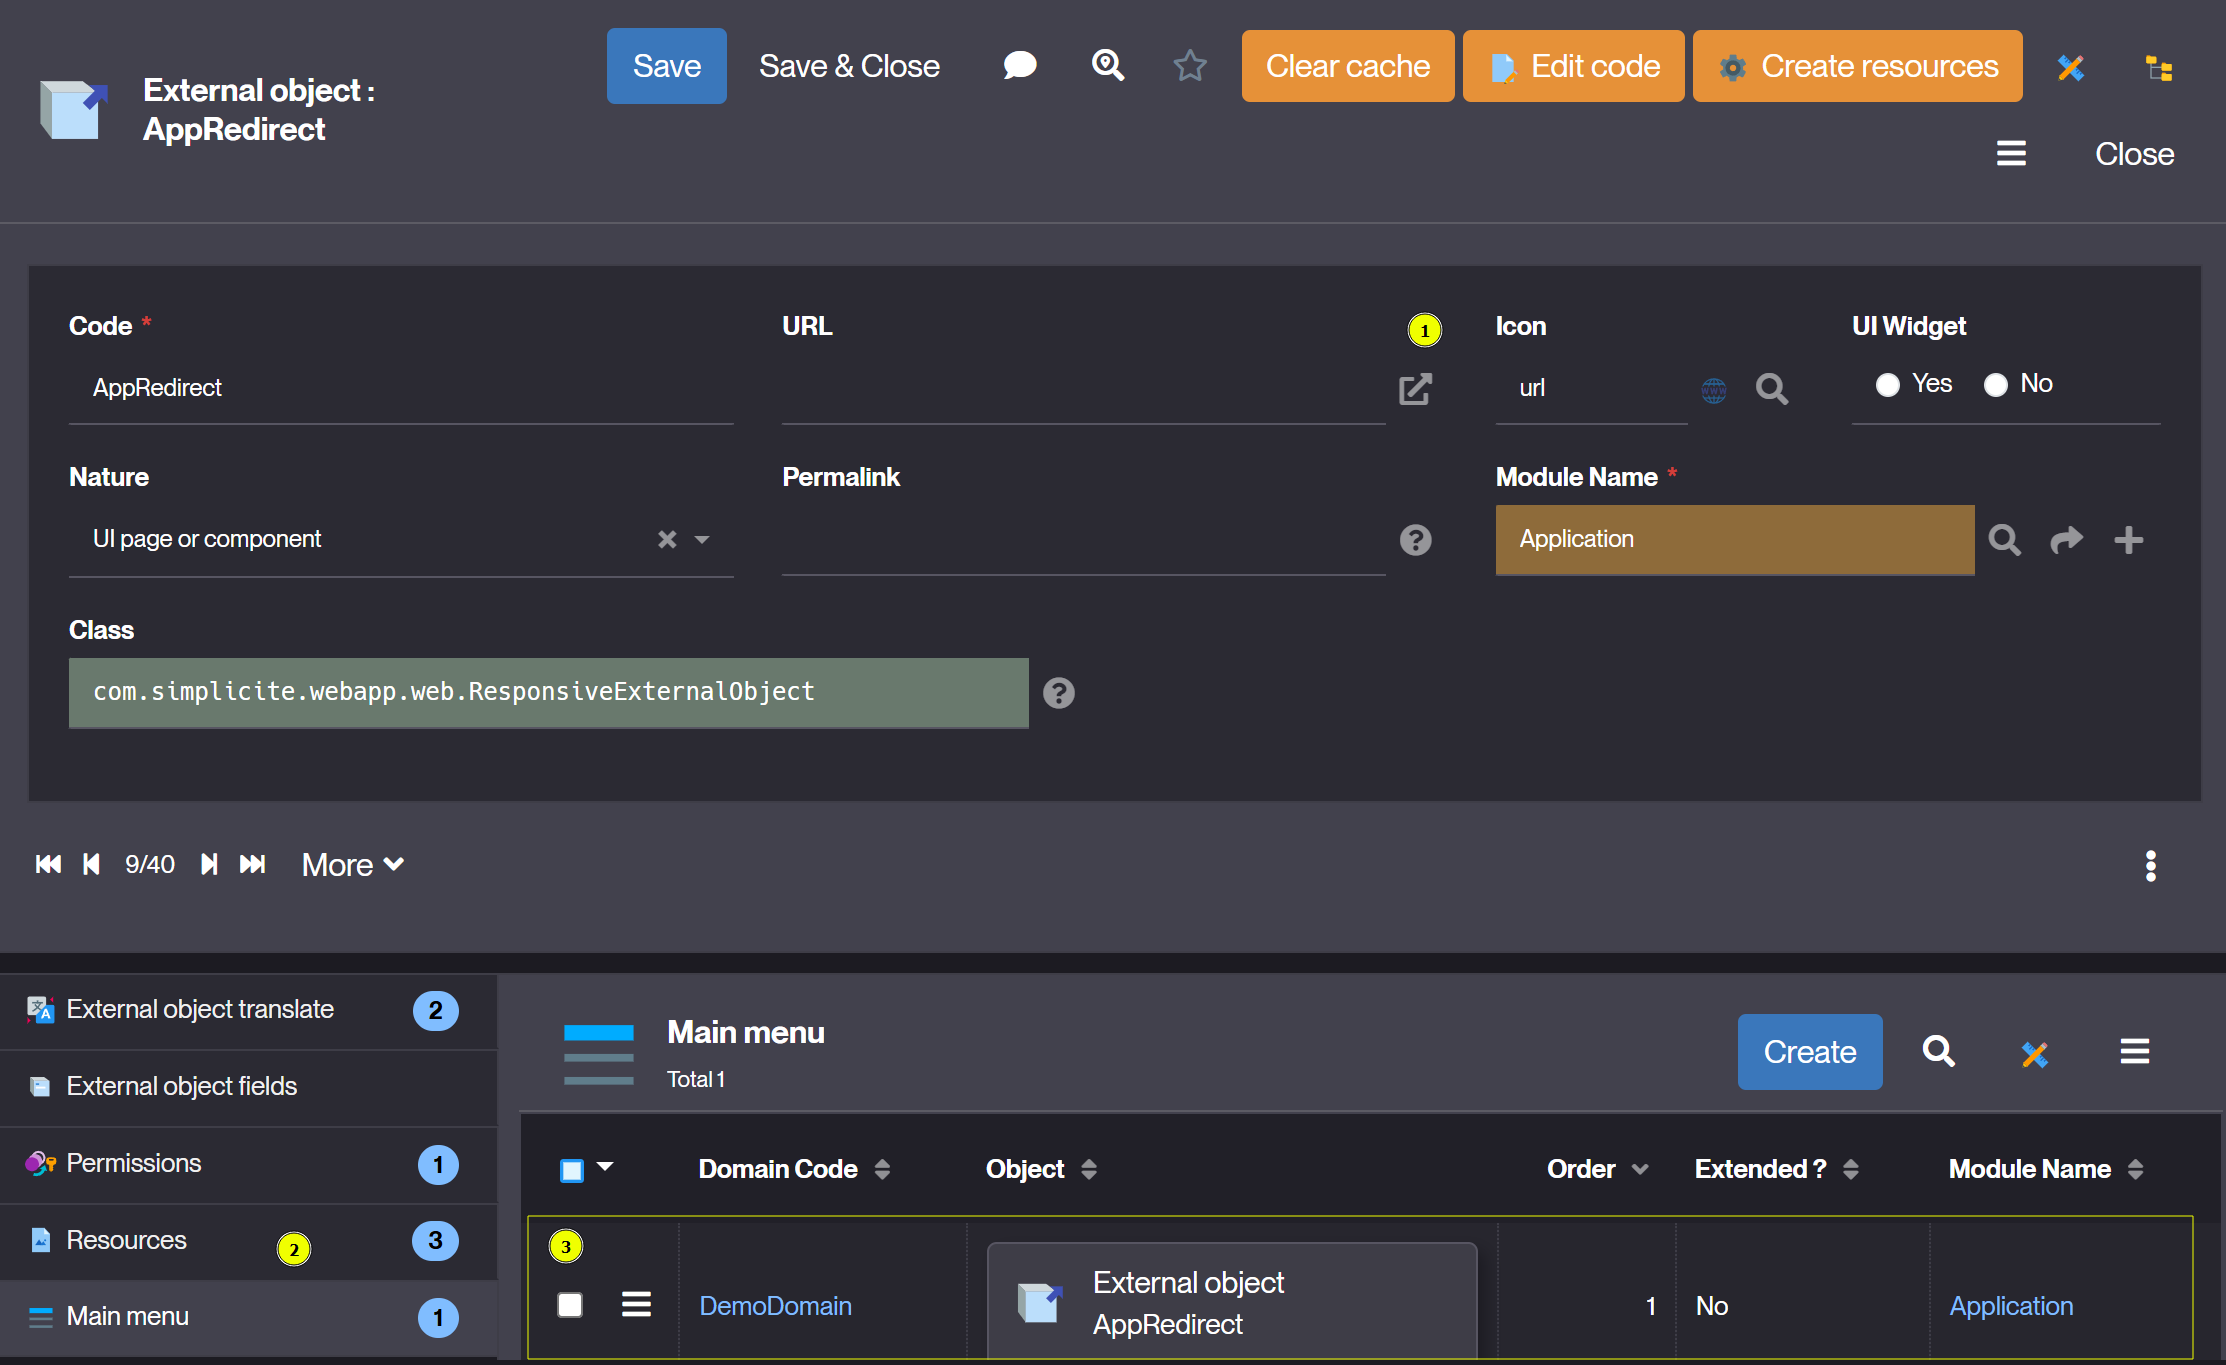Select Yes for UI Widget

click(x=1888, y=385)
